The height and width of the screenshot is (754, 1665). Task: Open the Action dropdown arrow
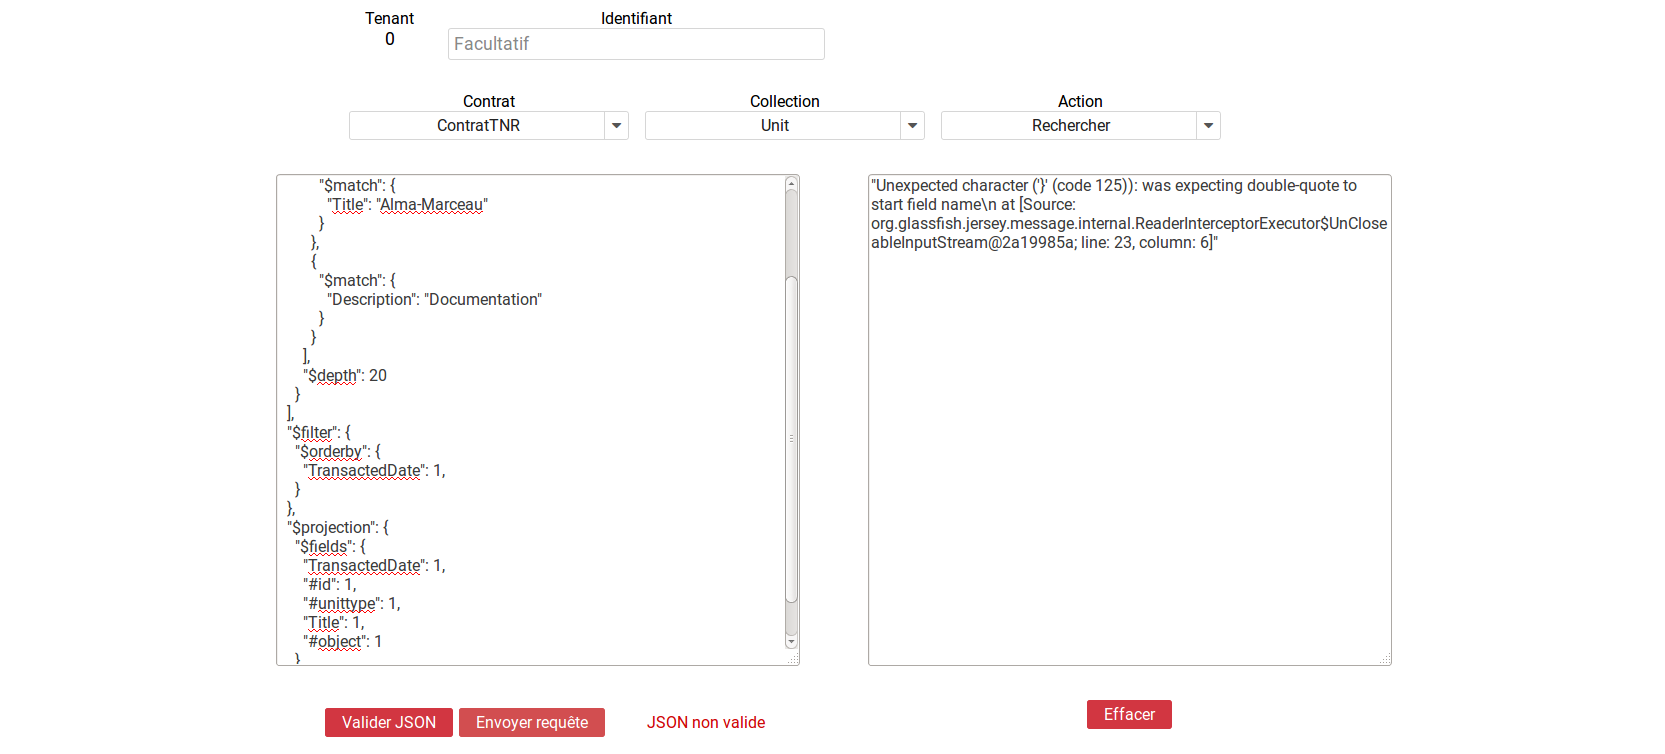(1208, 126)
